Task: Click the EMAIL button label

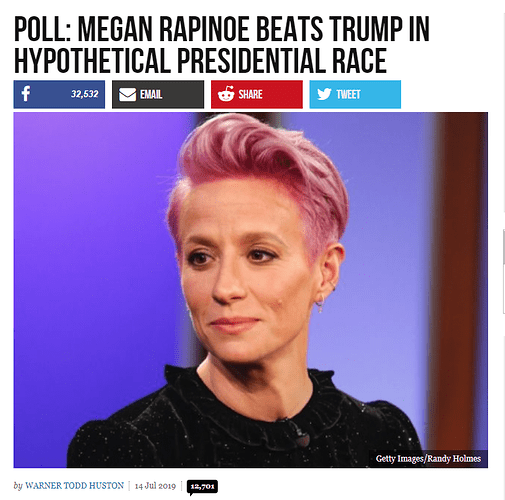Action: (x=151, y=95)
